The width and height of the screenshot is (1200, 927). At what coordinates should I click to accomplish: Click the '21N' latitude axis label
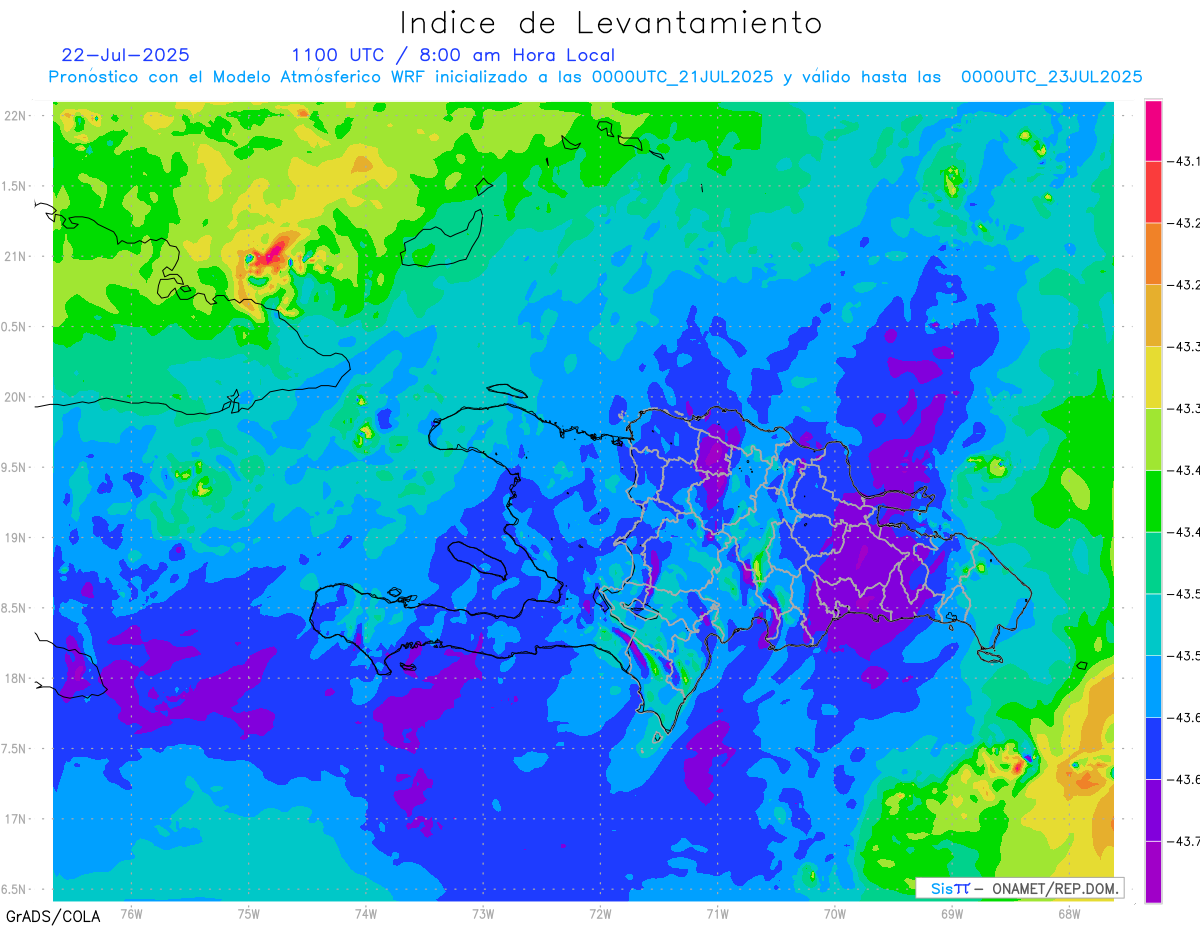tap(14, 257)
